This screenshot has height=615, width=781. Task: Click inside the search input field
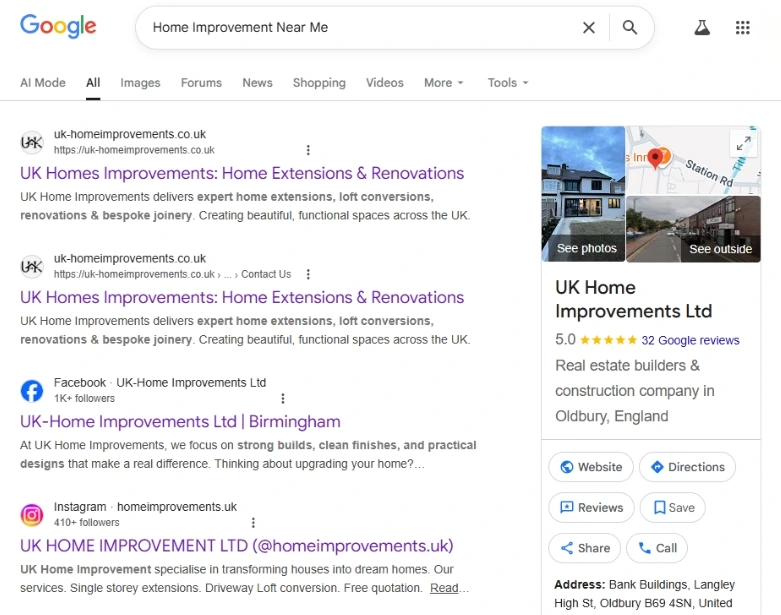coord(360,28)
